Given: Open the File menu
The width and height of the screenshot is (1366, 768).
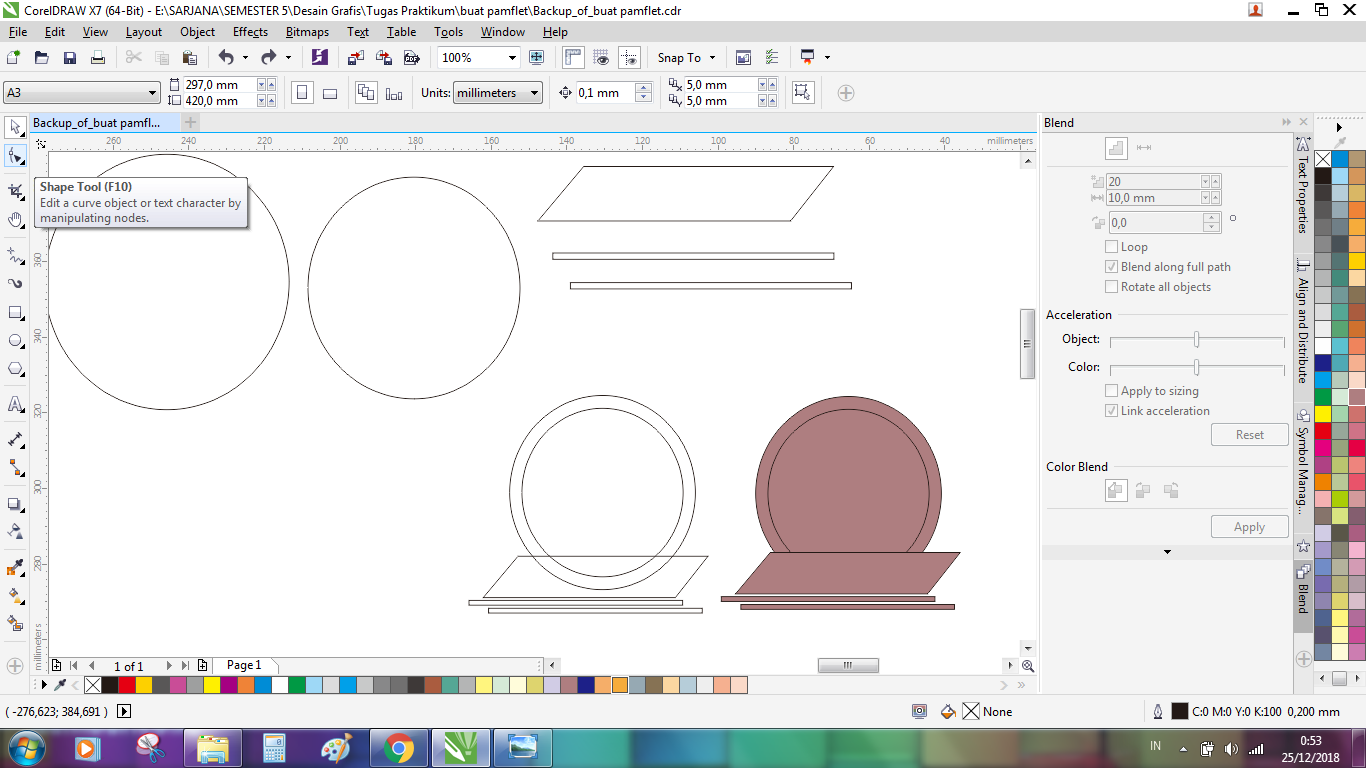Looking at the screenshot, I should pos(18,32).
